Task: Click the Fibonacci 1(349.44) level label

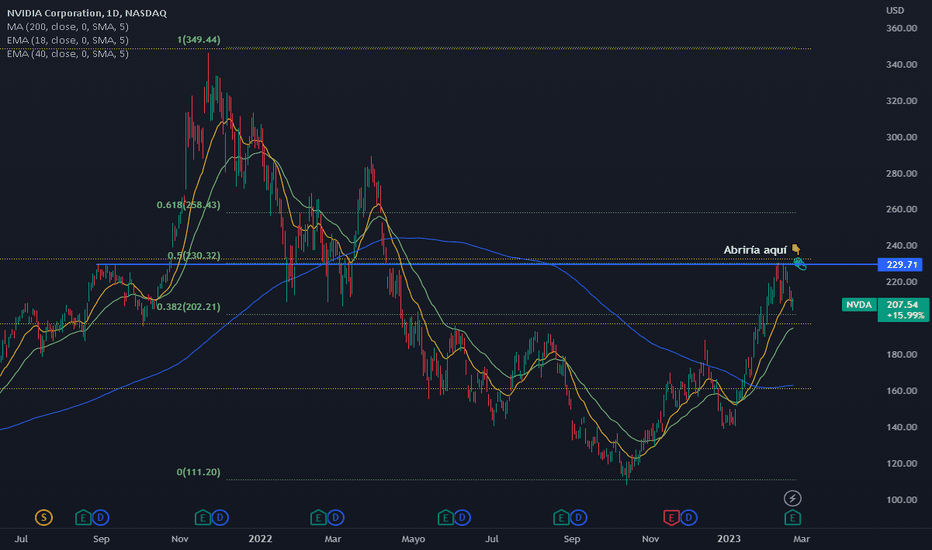Action: click(199, 40)
